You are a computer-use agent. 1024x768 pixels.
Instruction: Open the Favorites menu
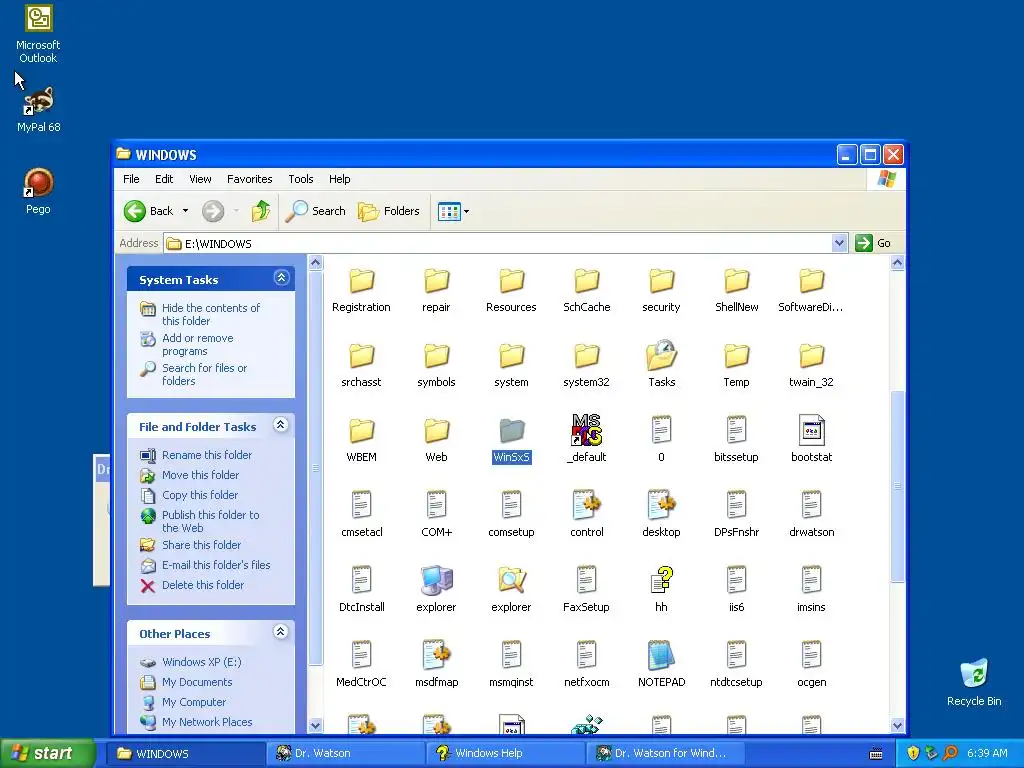coord(249,179)
